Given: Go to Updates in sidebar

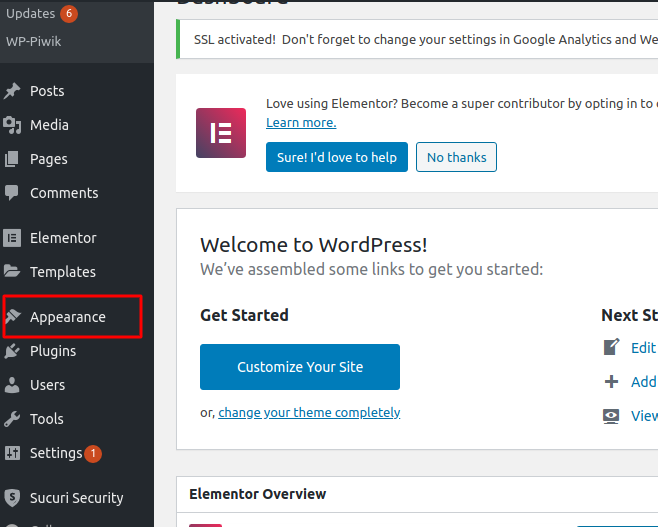Looking at the screenshot, I should click(x=31, y=13).
